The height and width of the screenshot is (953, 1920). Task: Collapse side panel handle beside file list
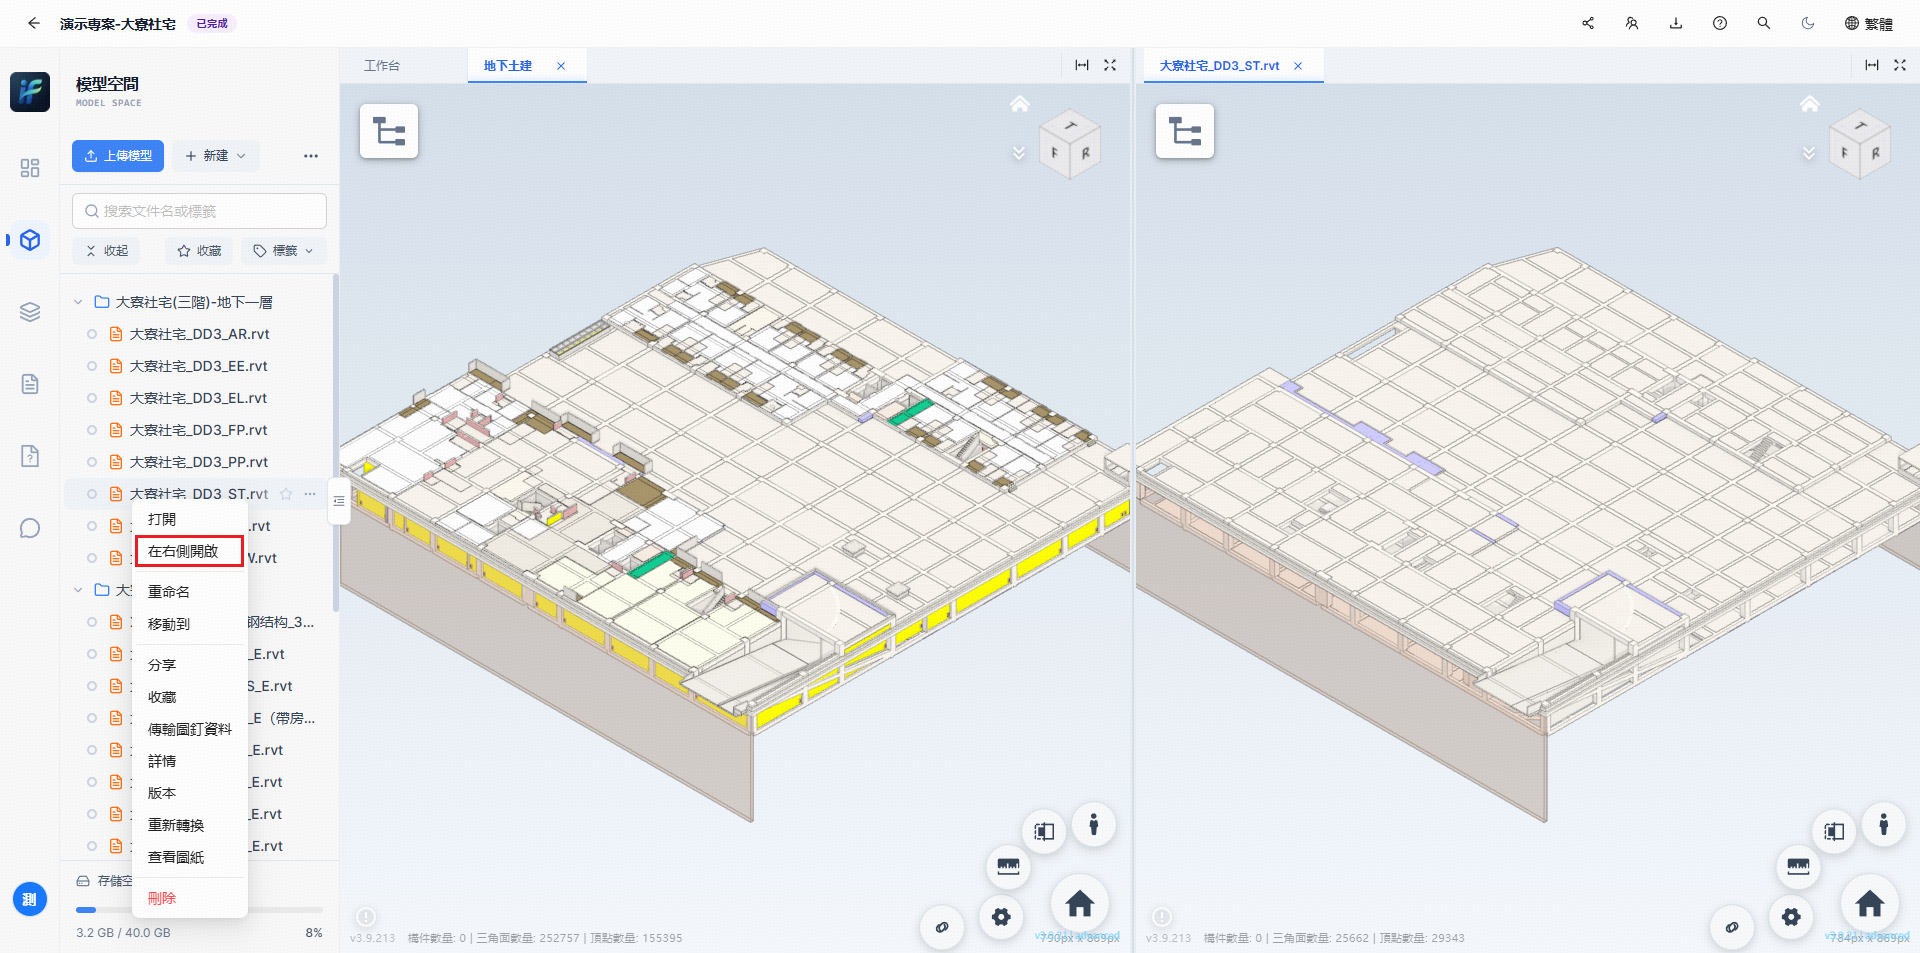339,501
